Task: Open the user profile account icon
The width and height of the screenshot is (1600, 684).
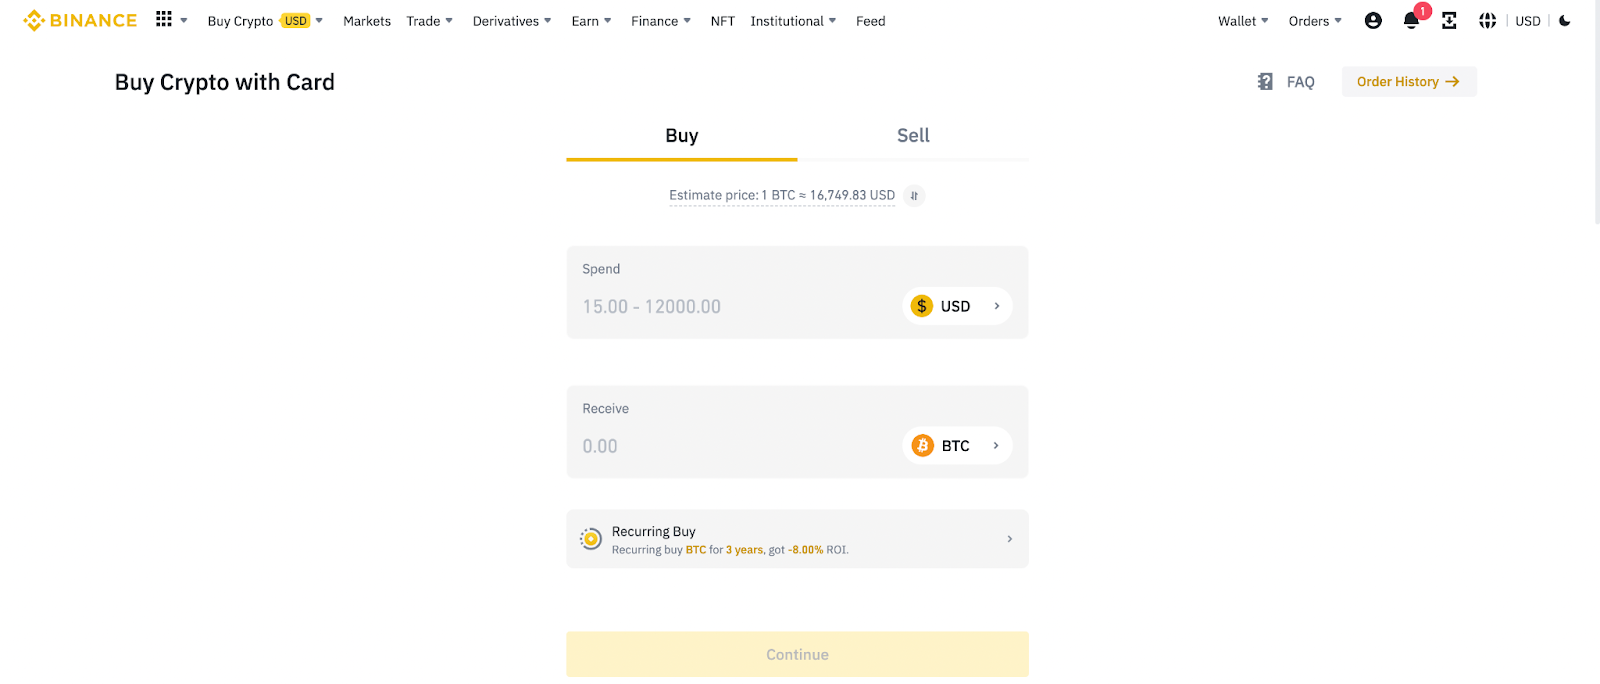Action: (x=1373, y=20)
